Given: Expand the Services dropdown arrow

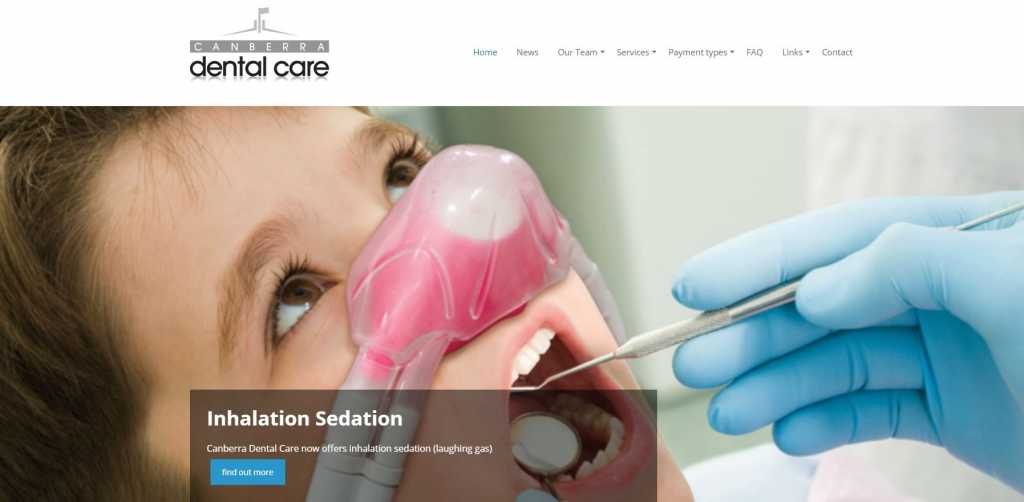Looking at the screenshot, I should coord(654,52).
